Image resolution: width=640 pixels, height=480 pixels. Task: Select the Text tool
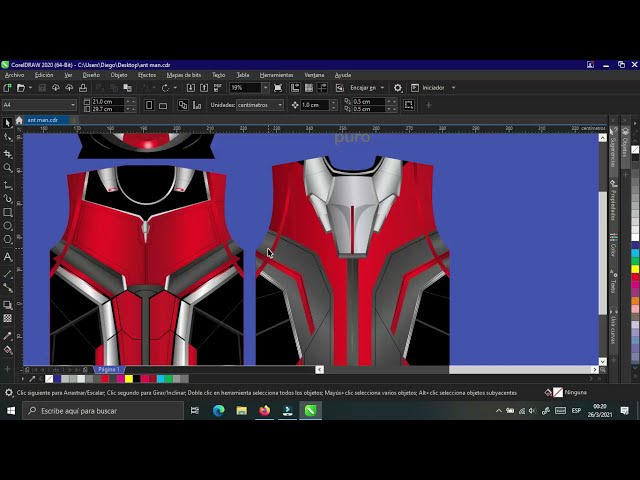pyautogui.click(x=7, y=257)
